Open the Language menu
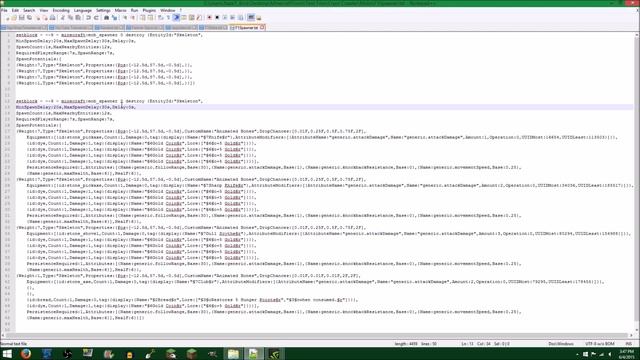The height and width of the screenshot is (360, 640). 82,10
